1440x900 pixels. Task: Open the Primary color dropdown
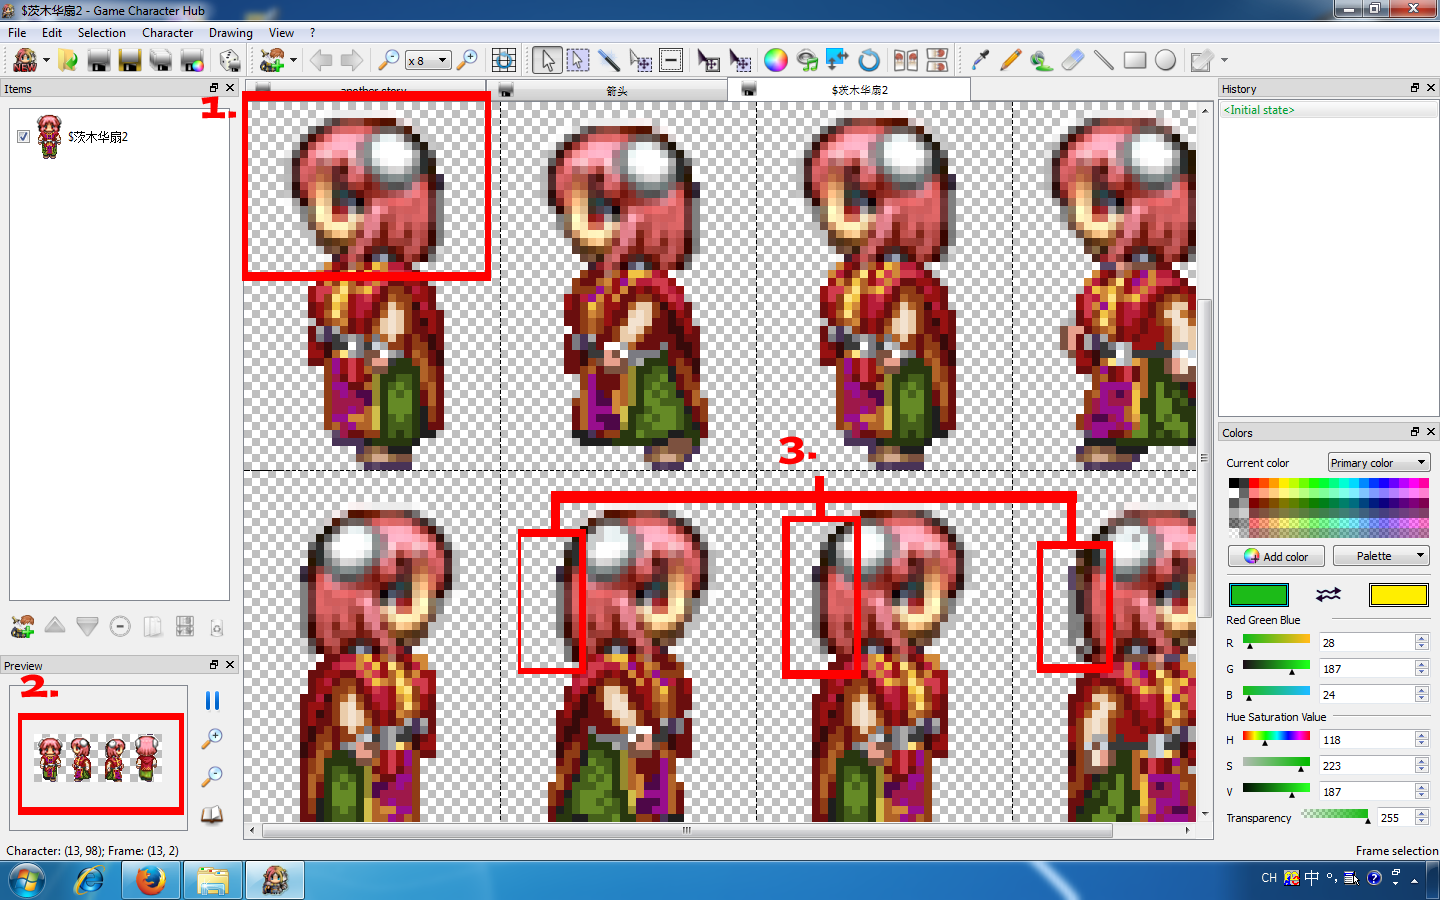[1379, 462]
